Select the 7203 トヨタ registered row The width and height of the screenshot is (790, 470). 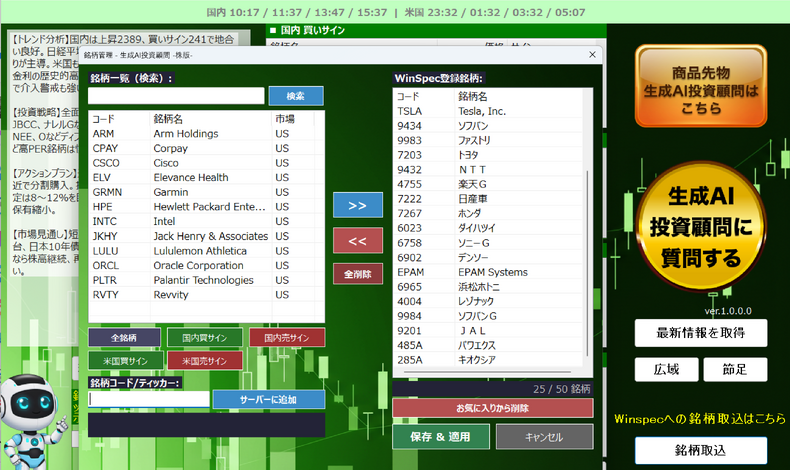pyautogui.click(x=488, y=155)
